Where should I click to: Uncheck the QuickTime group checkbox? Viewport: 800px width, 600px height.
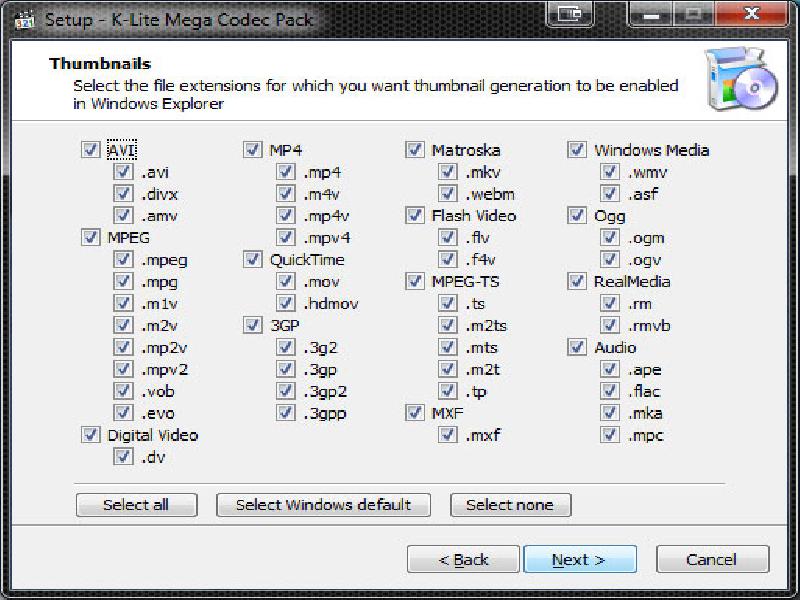253,259
